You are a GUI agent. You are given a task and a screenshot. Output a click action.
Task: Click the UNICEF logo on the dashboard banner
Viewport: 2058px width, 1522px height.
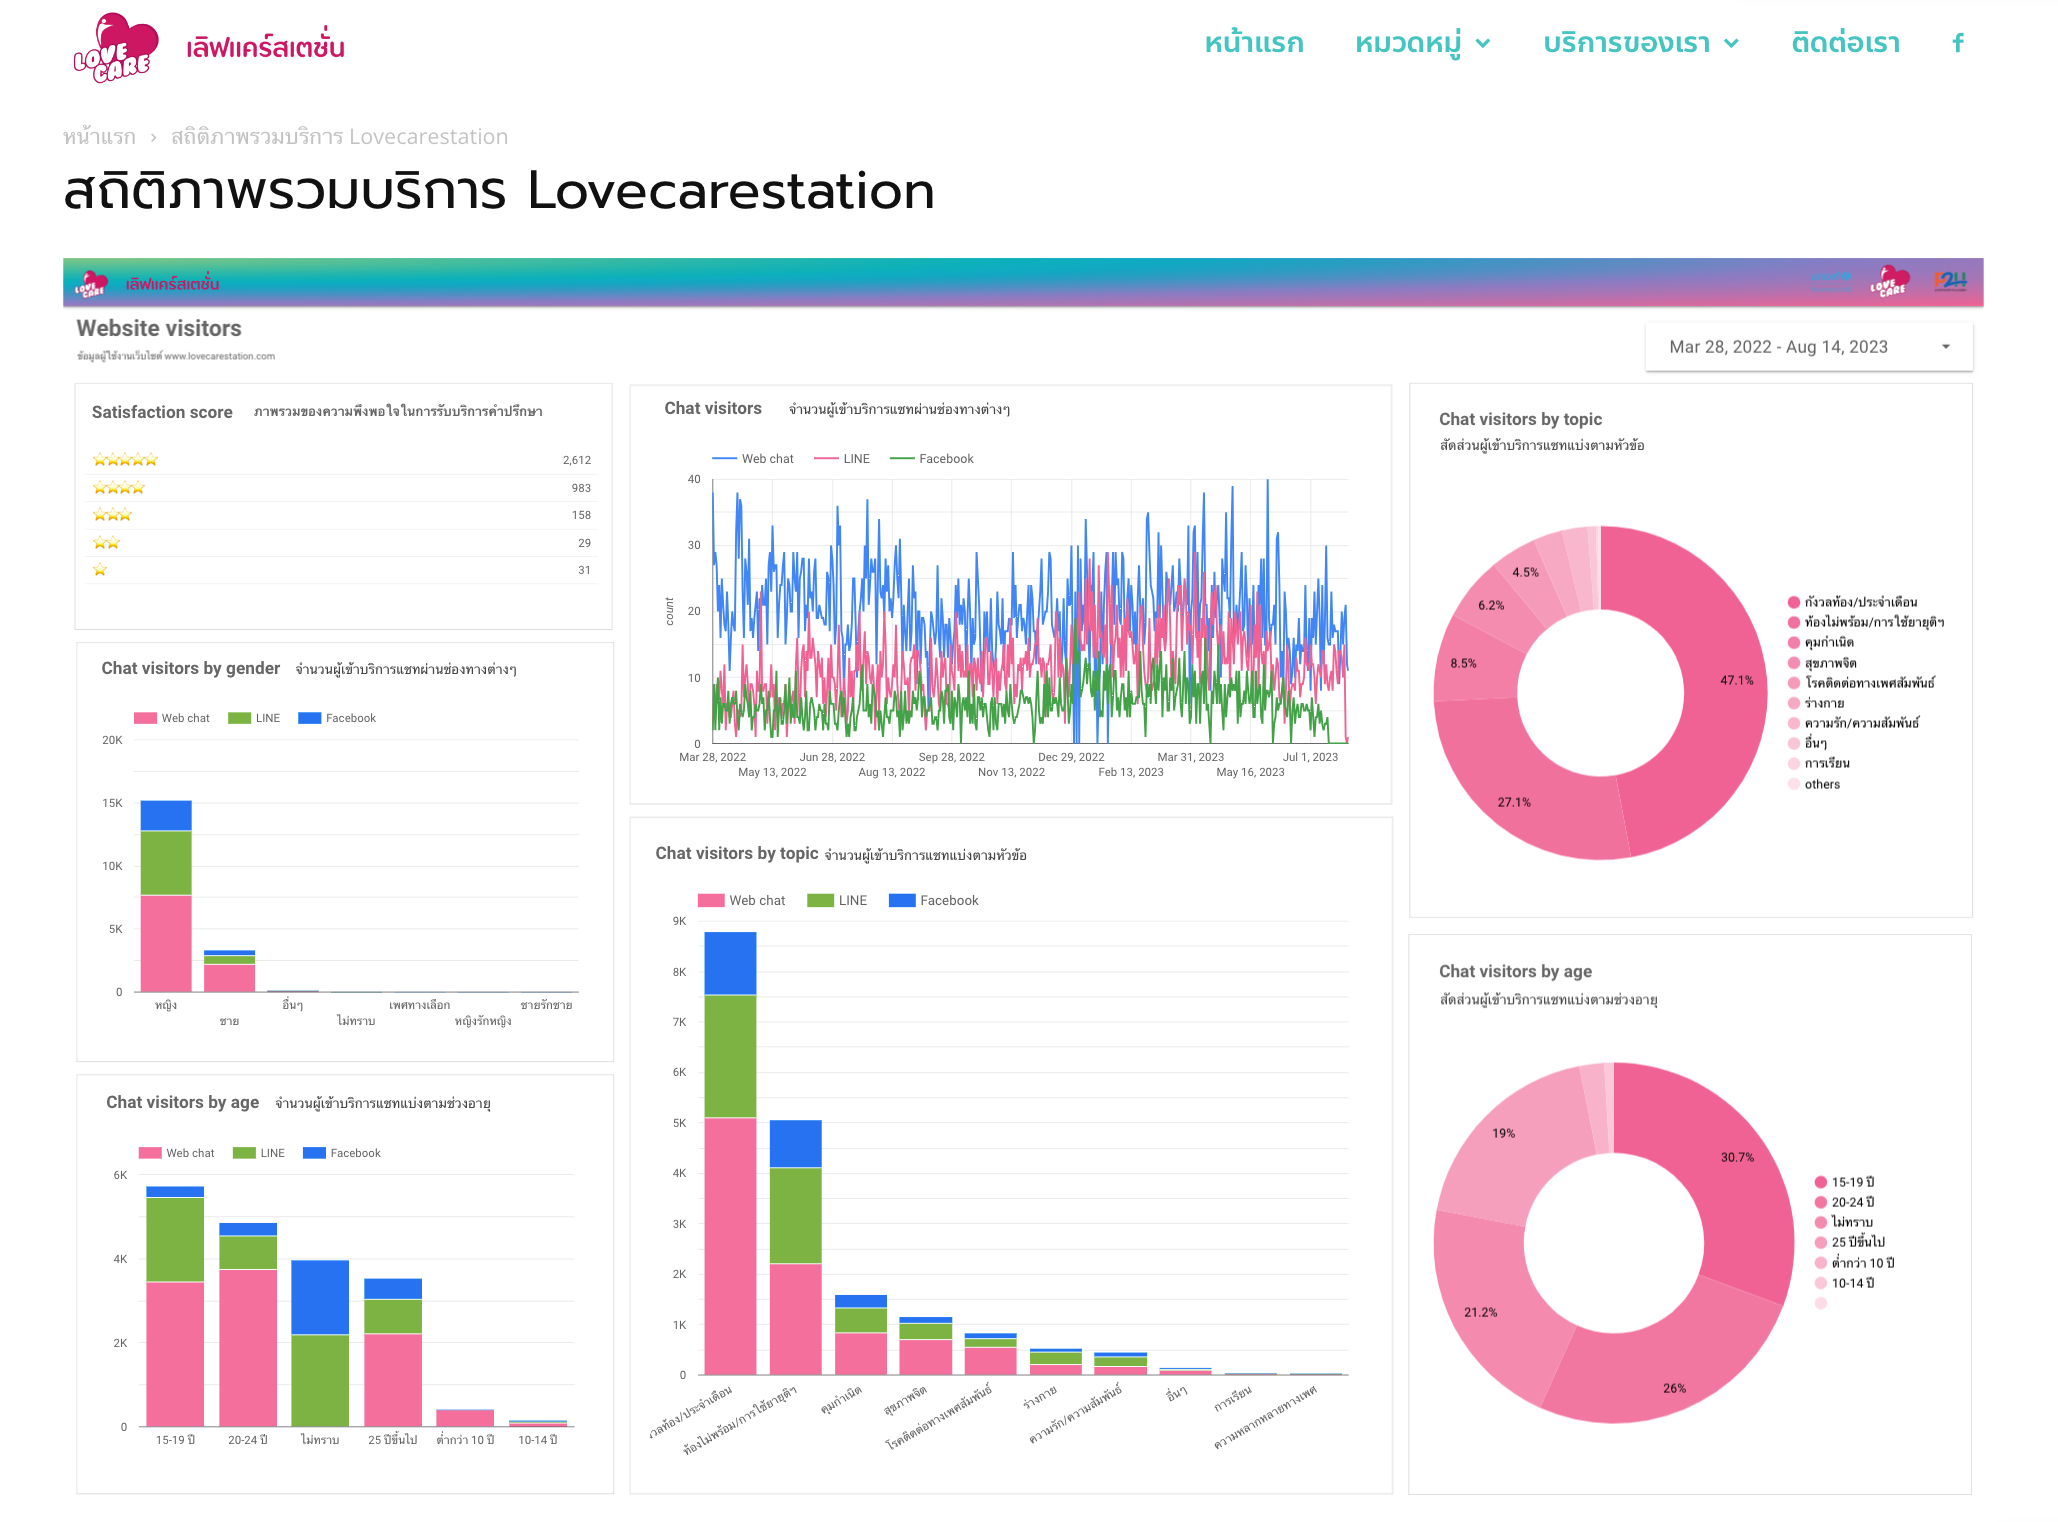pos(1832,284)
